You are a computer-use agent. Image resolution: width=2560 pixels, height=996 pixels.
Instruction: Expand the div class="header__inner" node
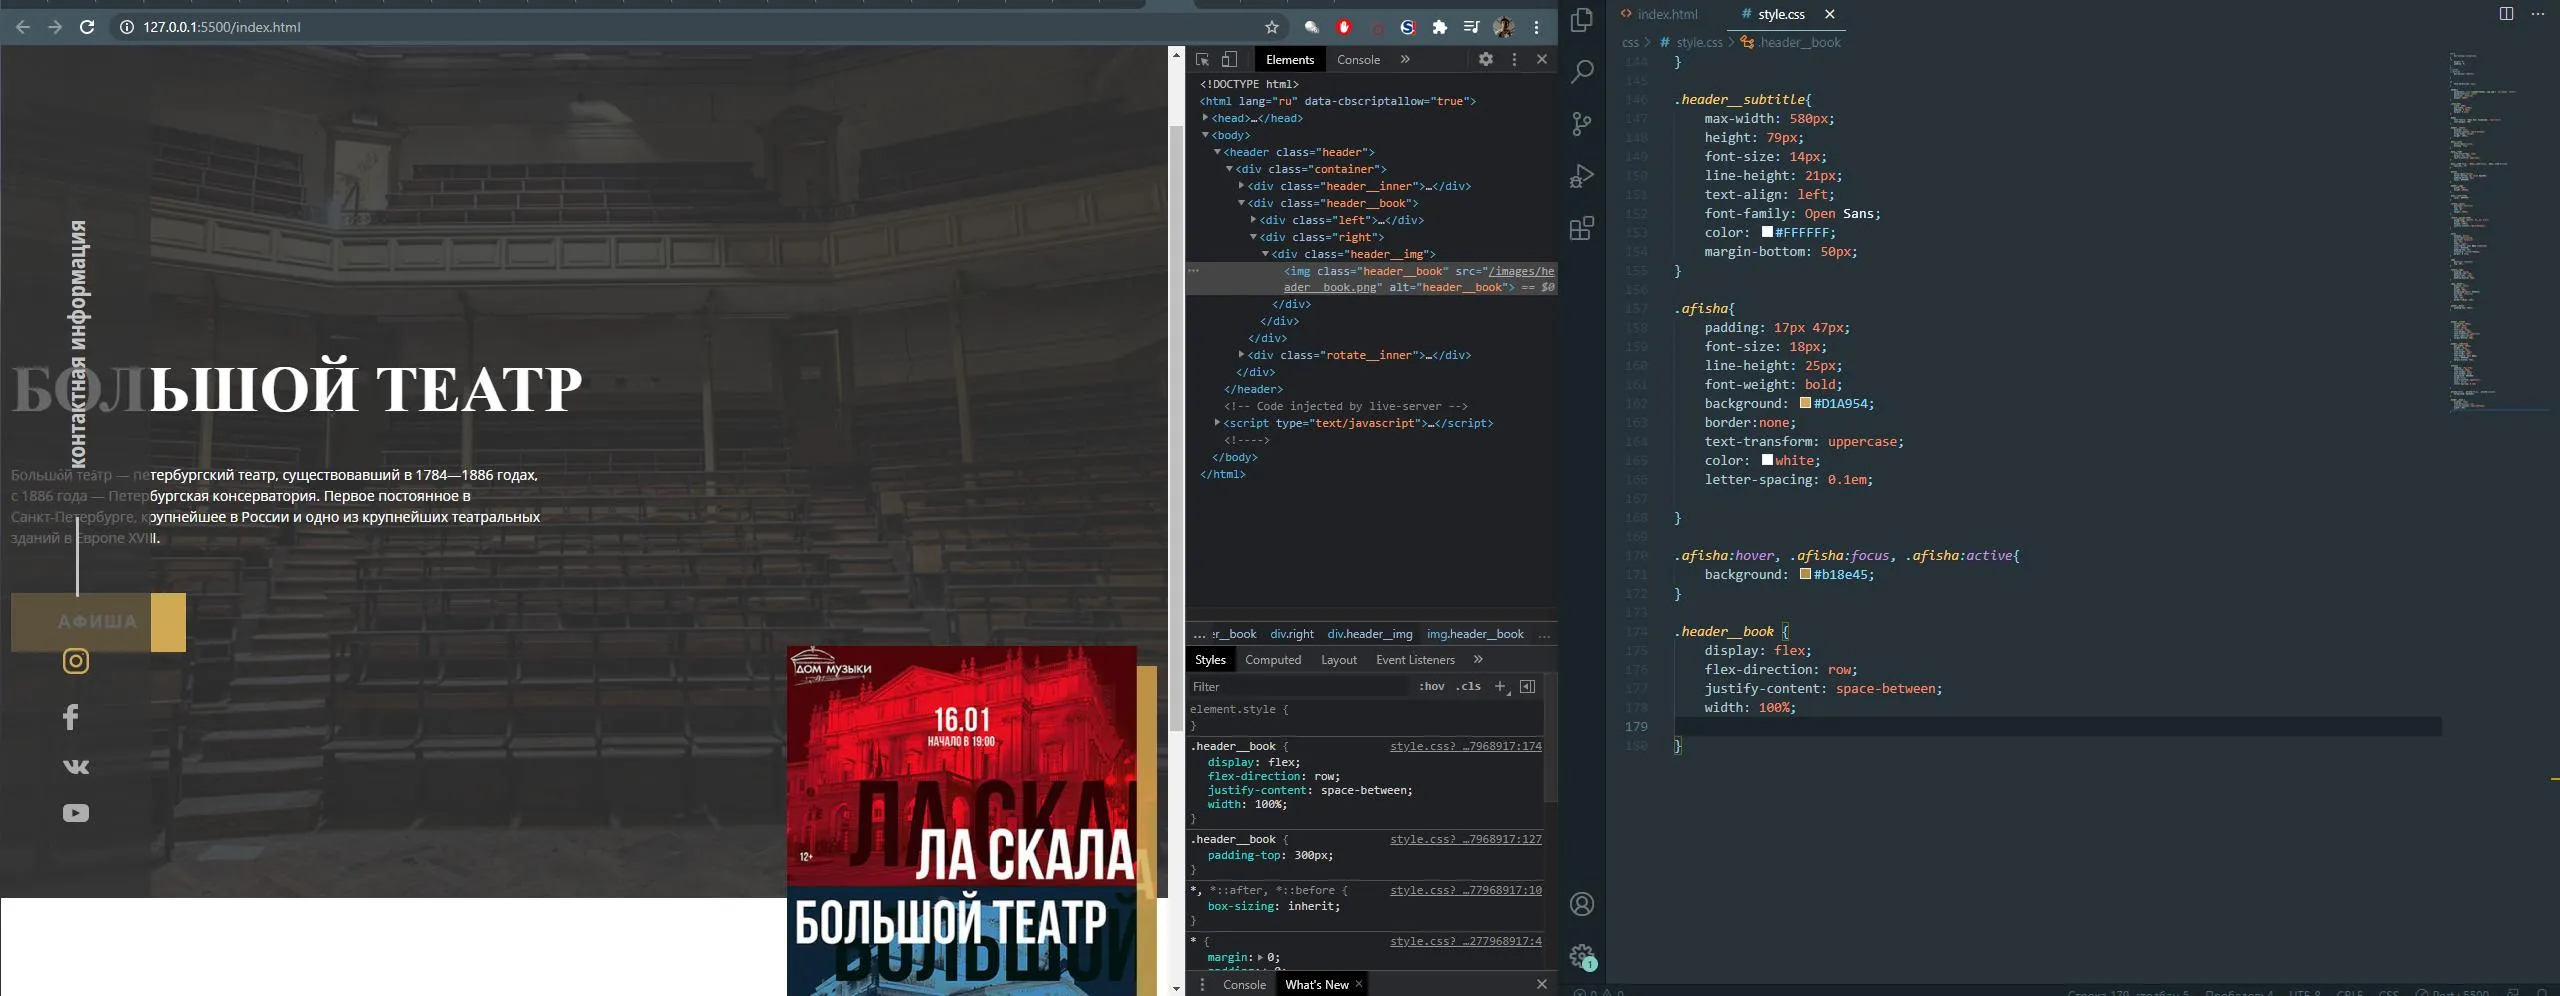click(1242, 186)
